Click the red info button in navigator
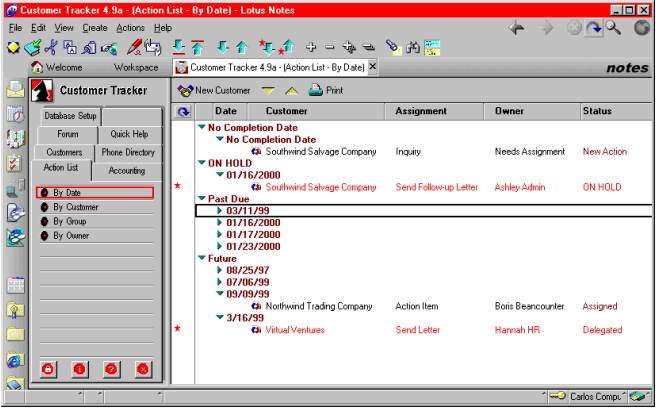The width and height of the screenshot is (656, 408). 80,370
